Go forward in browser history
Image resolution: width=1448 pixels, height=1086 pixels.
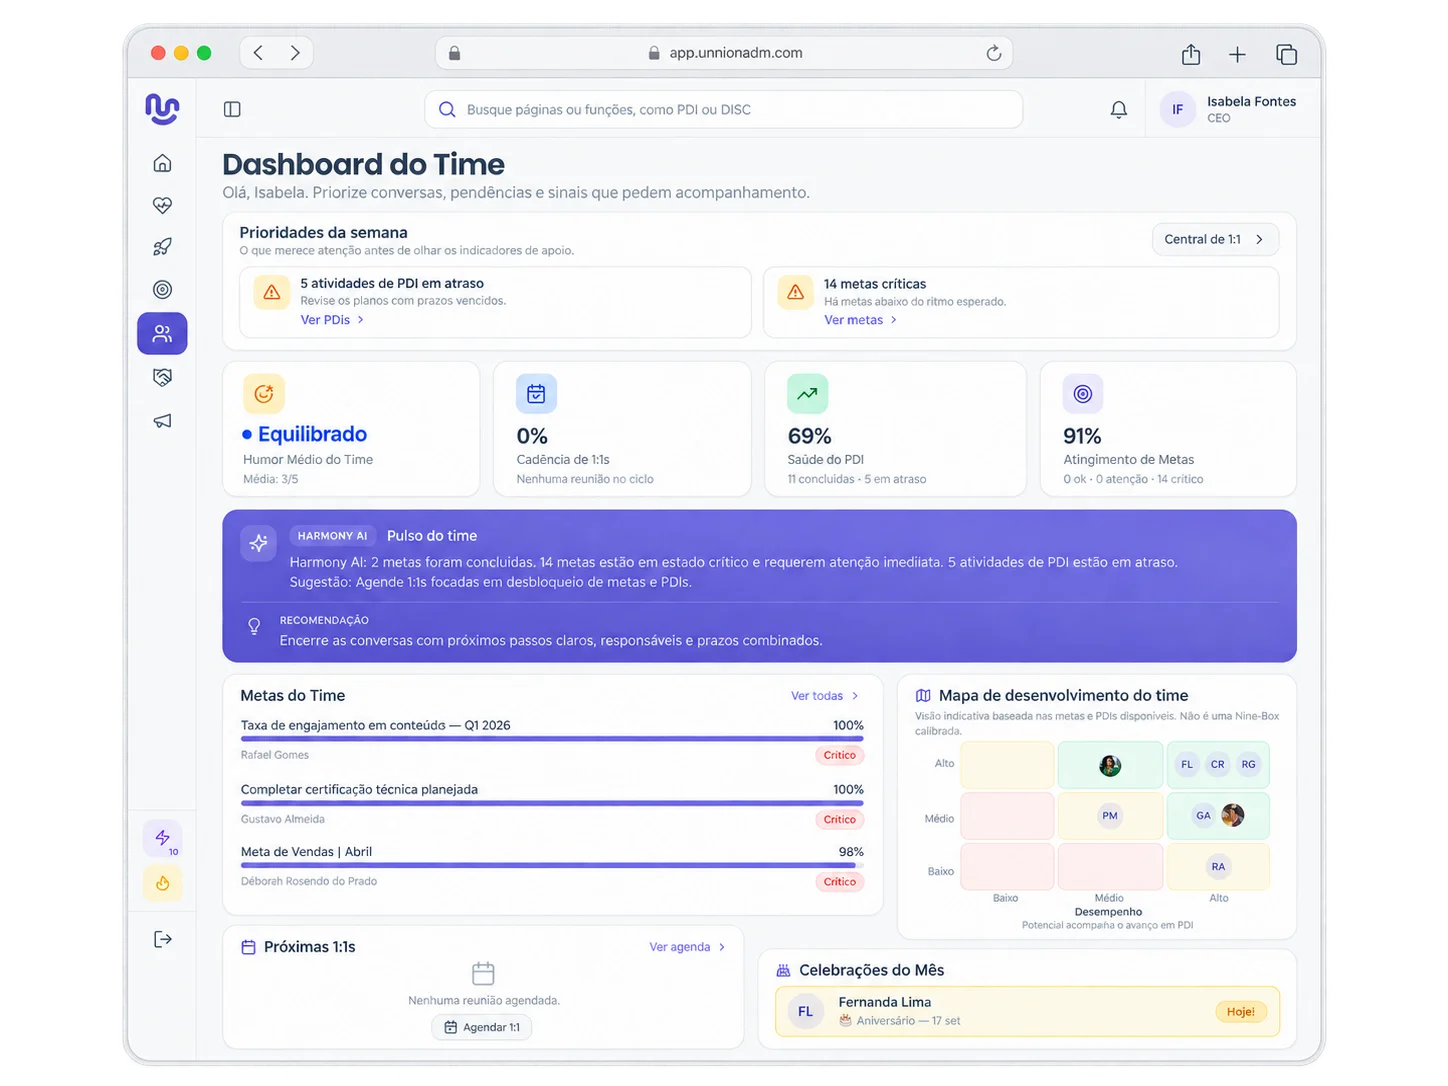pyautogui.click(x=295, y=53)
